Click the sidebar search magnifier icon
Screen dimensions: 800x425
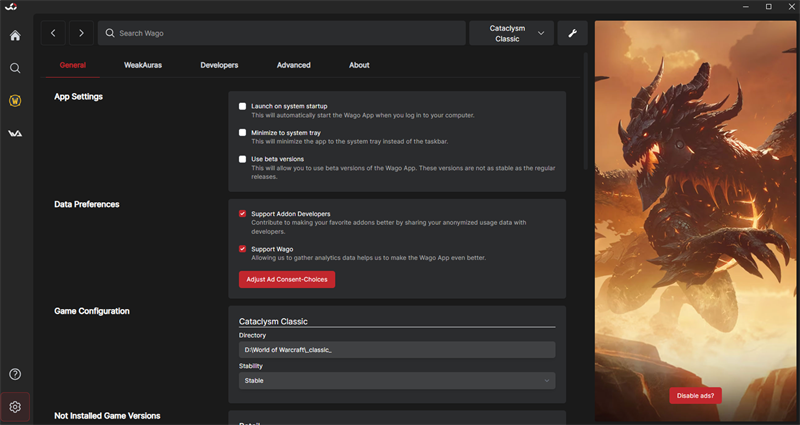click(15, 68)
